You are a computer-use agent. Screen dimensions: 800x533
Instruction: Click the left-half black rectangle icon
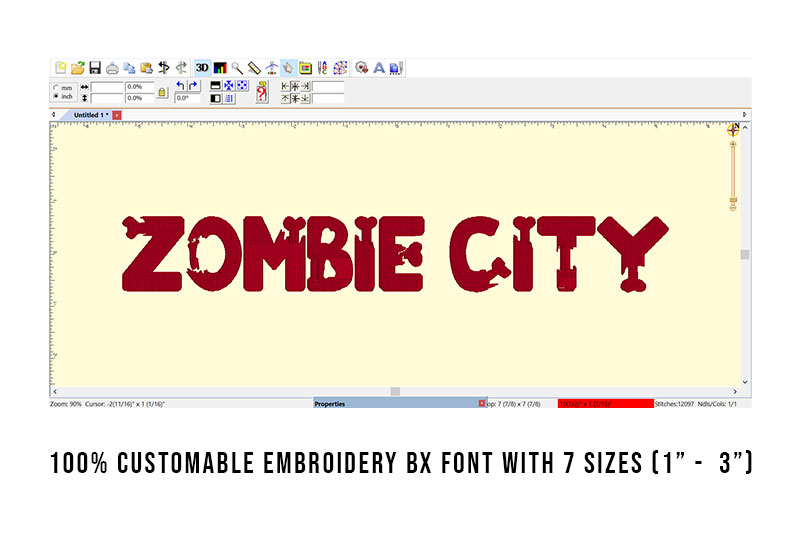click(x=215, y=98)
